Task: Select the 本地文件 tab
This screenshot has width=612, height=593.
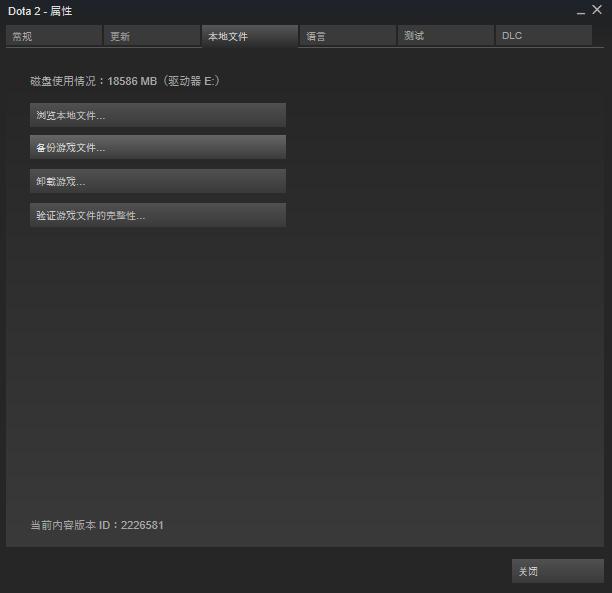Action: 250,36
